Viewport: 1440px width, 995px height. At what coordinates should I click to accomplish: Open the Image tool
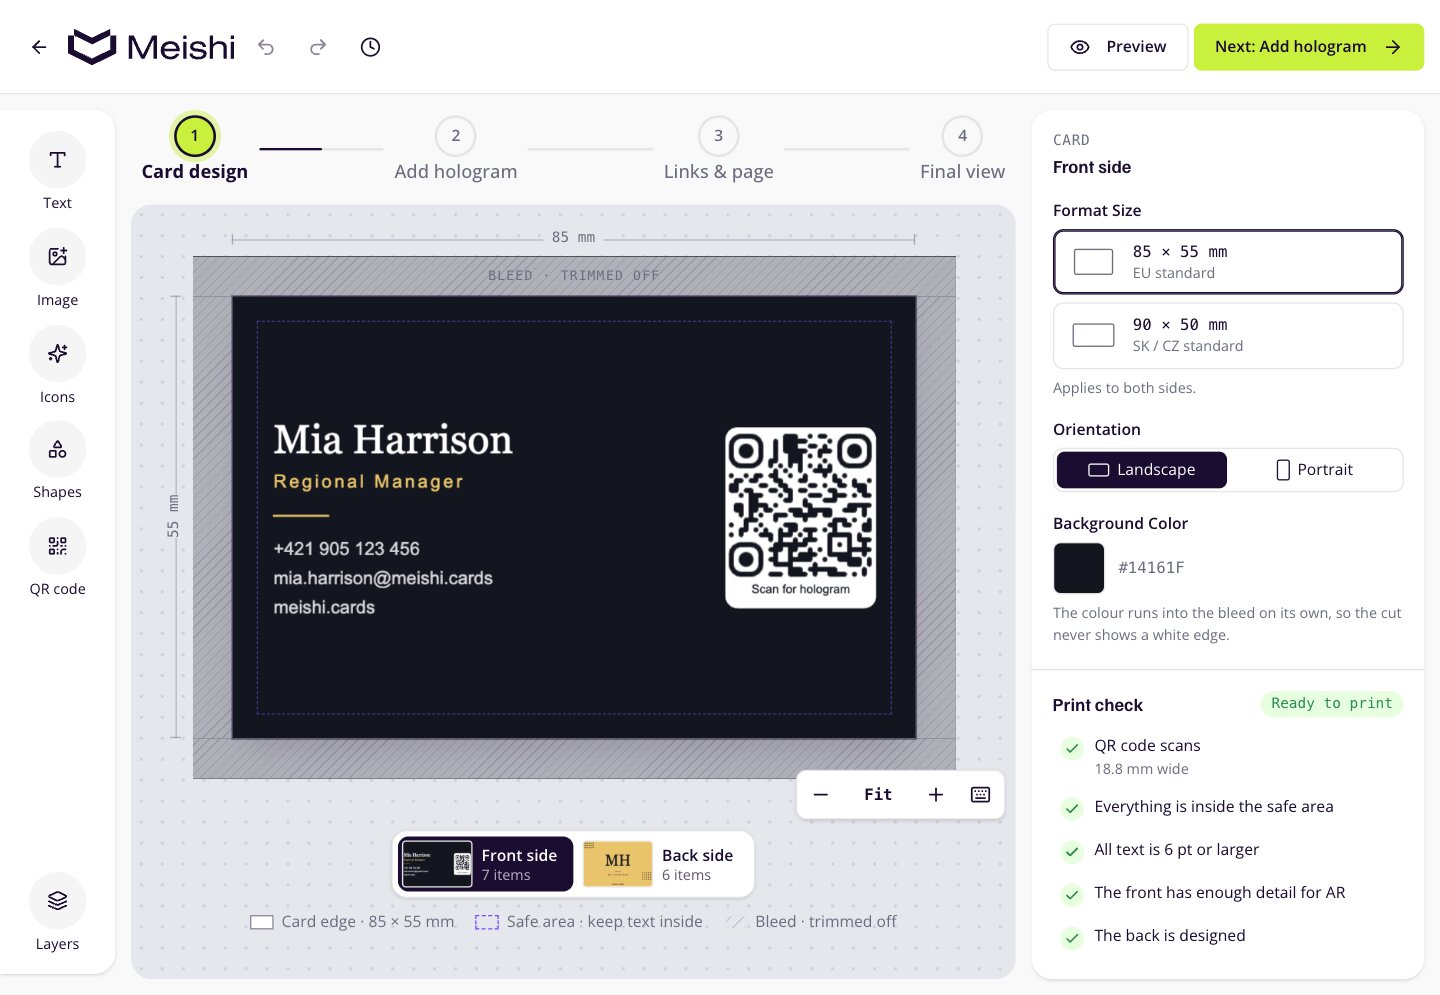(57, 269)
